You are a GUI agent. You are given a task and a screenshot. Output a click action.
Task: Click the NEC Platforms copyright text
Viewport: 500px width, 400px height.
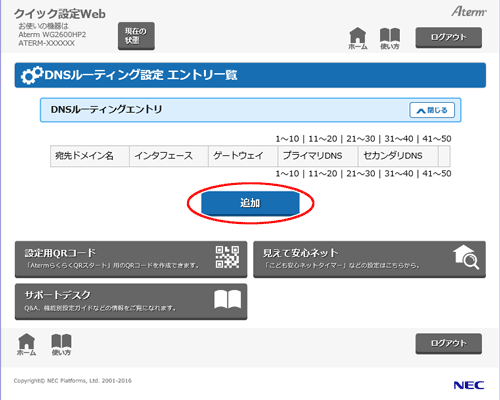pos(73,381)
